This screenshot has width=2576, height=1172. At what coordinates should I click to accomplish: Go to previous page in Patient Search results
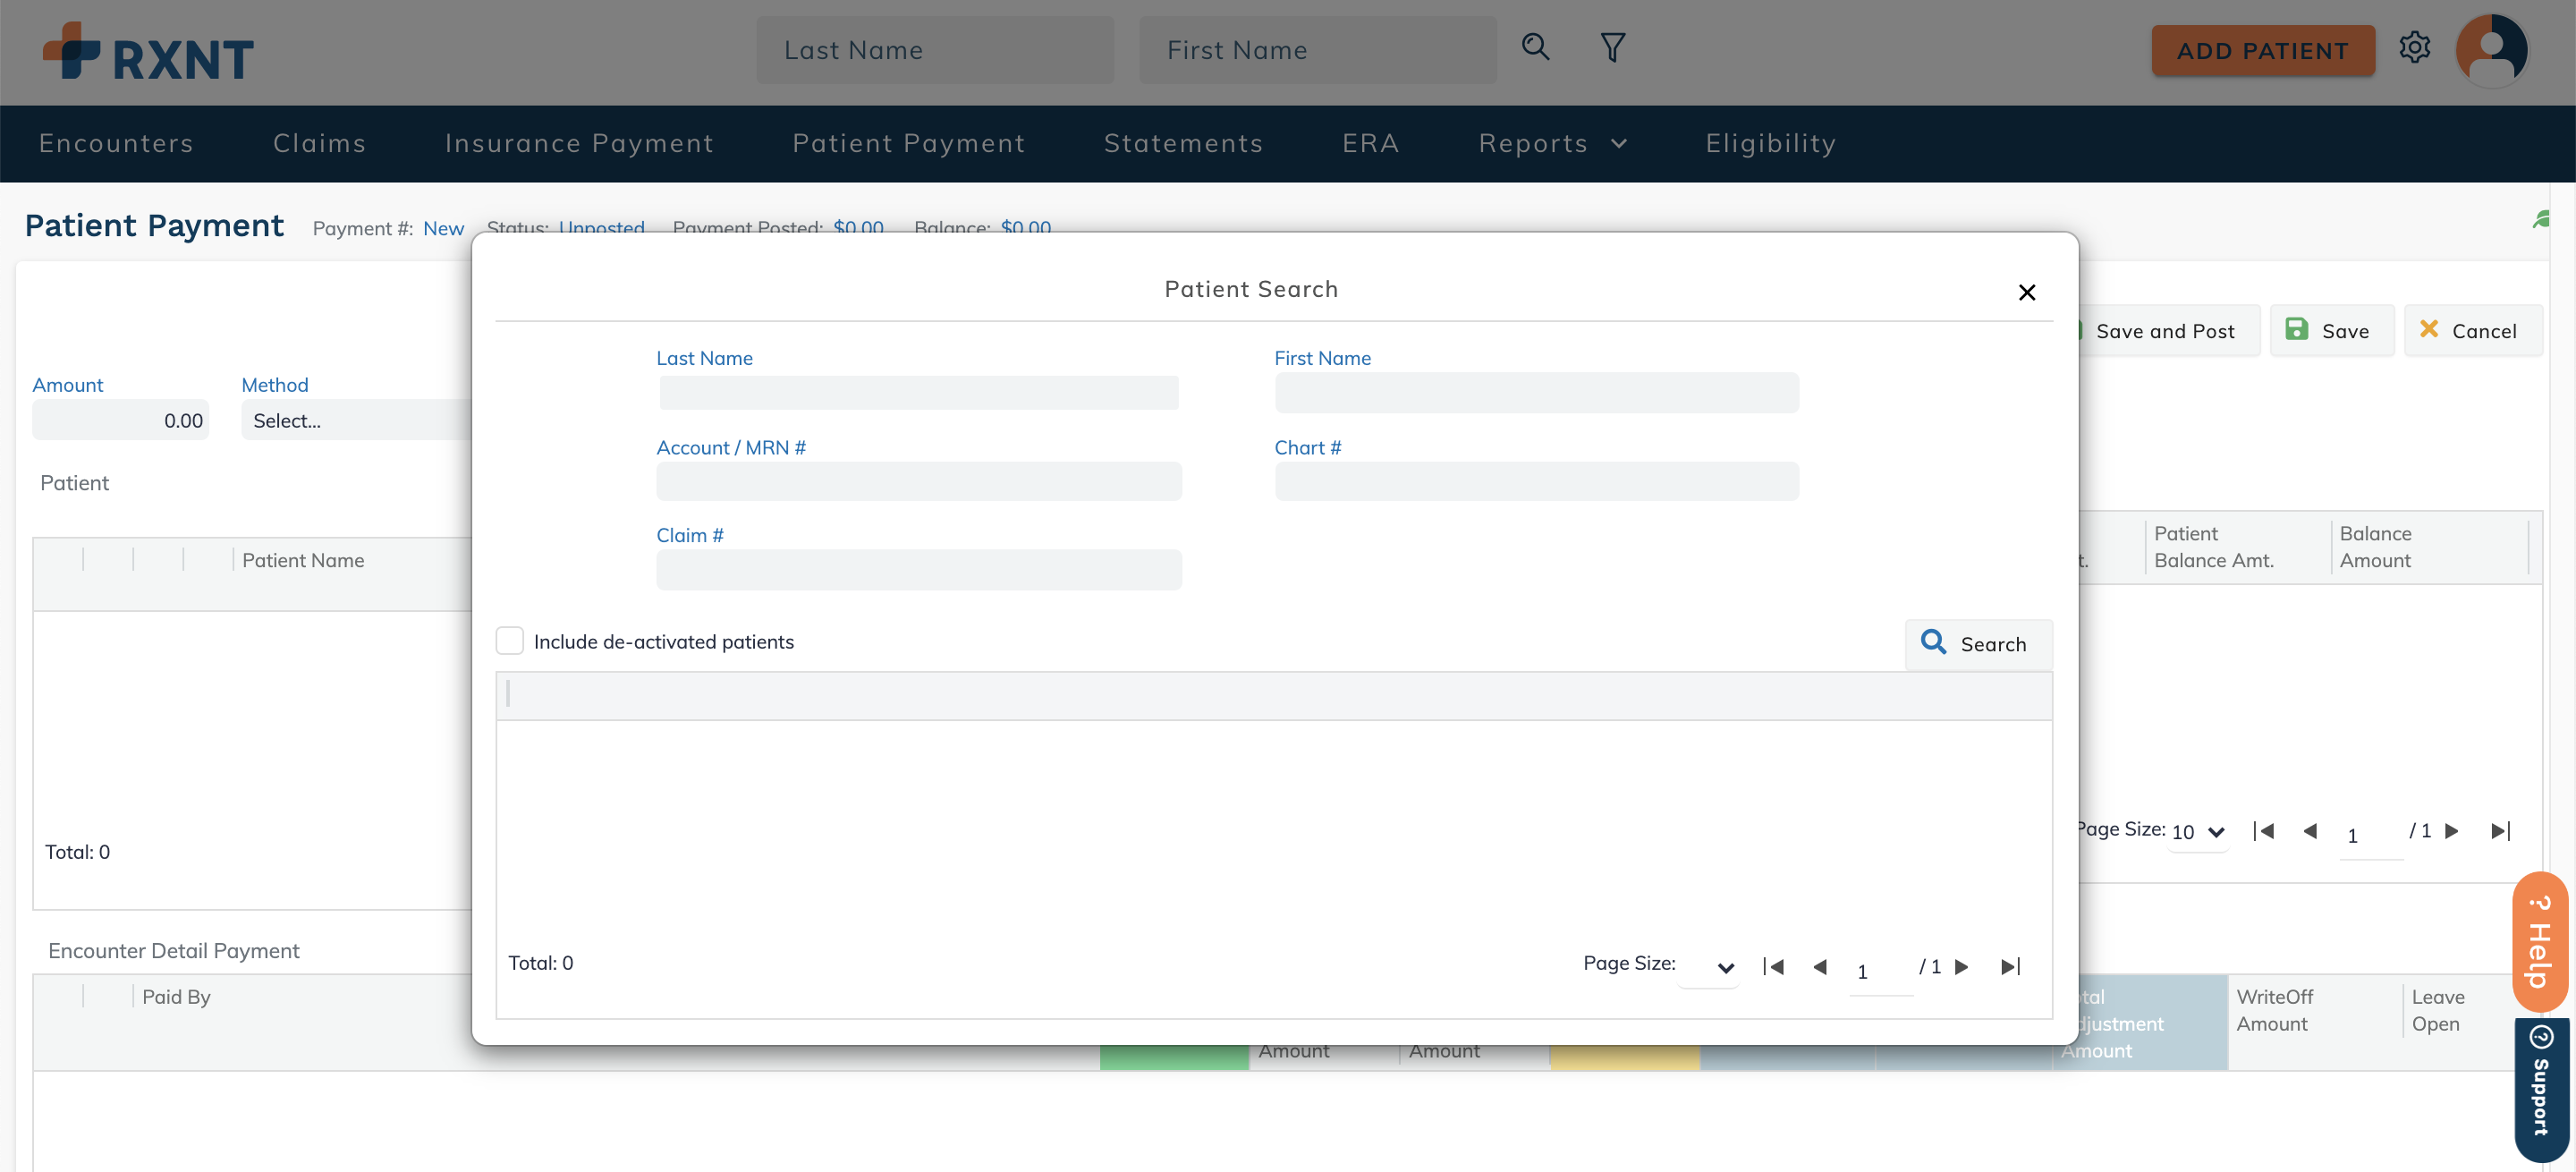1819,966
